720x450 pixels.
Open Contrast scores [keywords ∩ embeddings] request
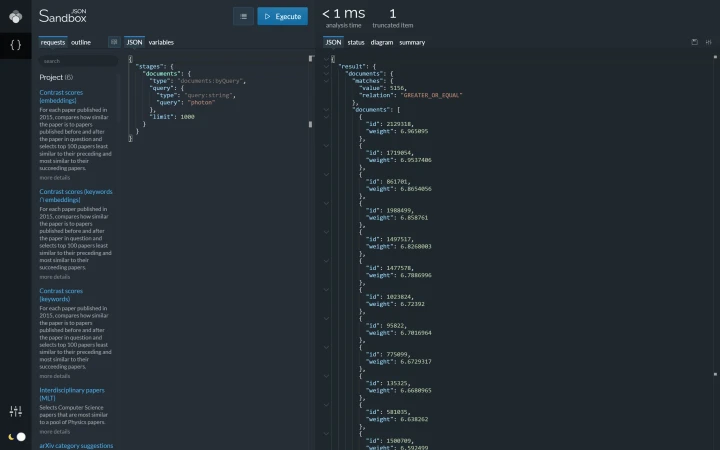pos(76,196)
